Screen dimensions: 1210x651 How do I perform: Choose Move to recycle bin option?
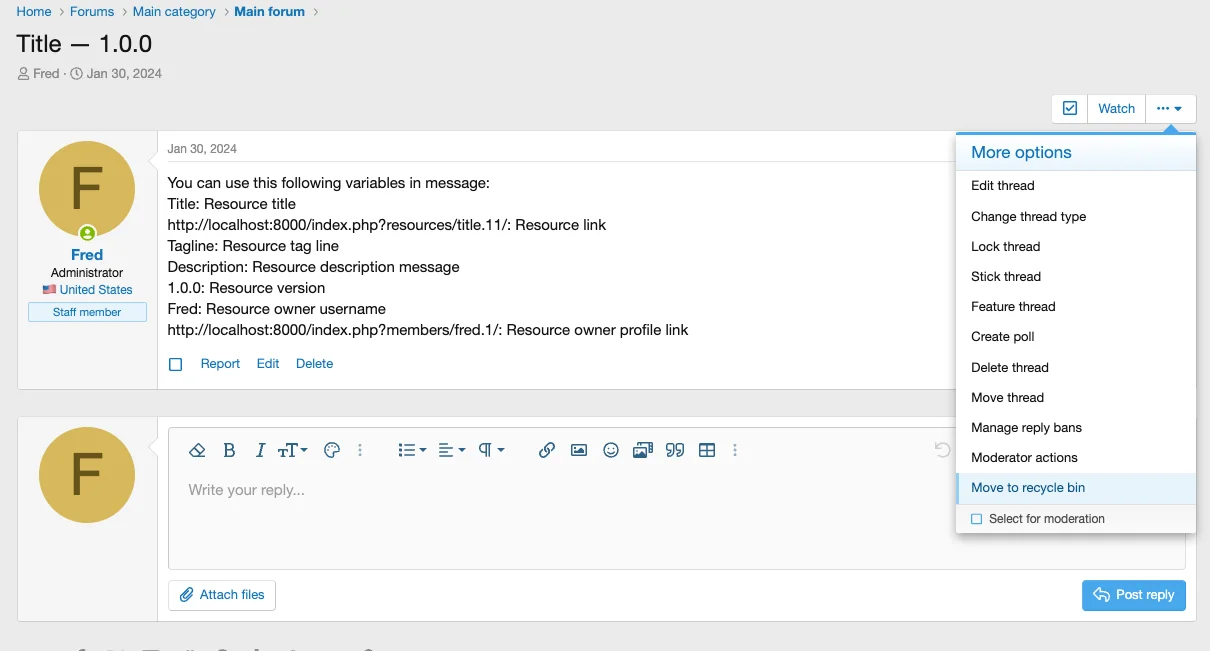[x=1028, y=488]
